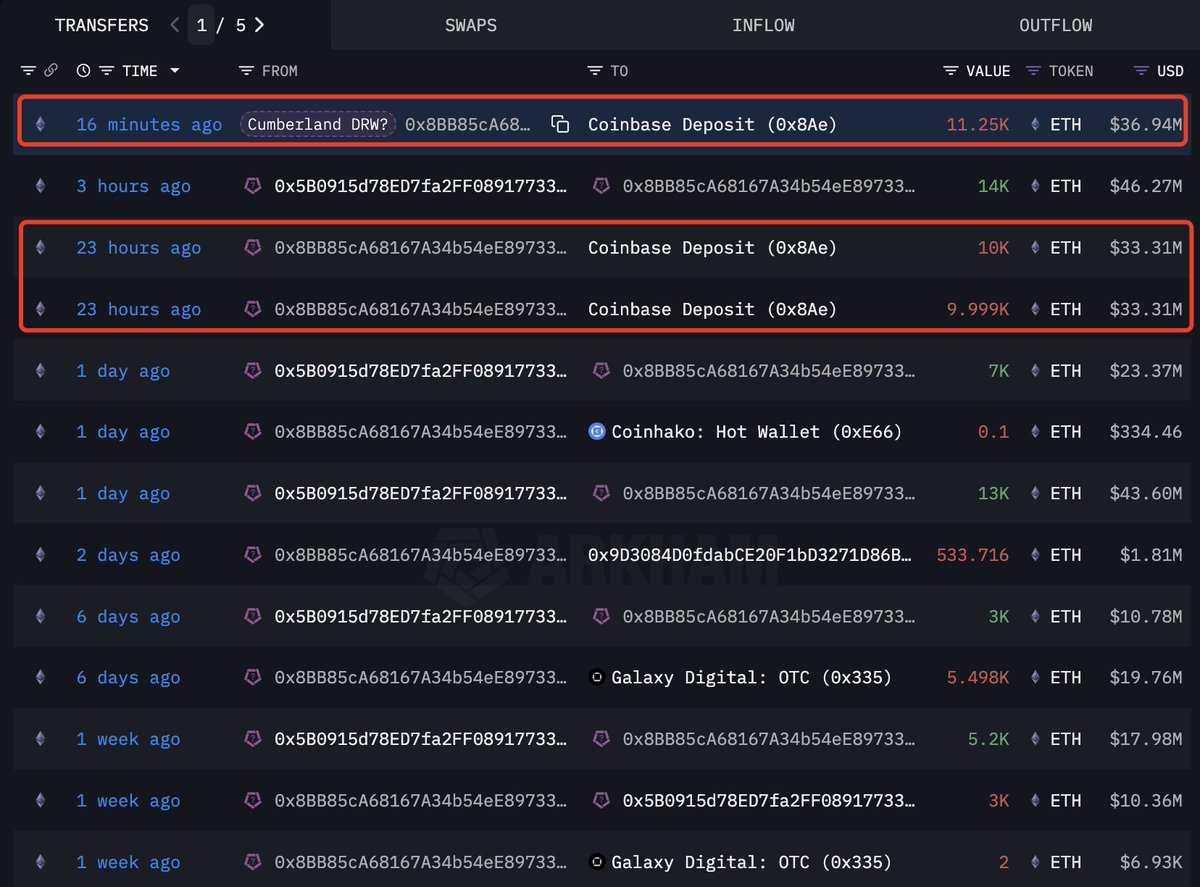1200x887 pixels.
Task: Click the ETH token label in the $23.37M row
Action: tap(1066, 371)
